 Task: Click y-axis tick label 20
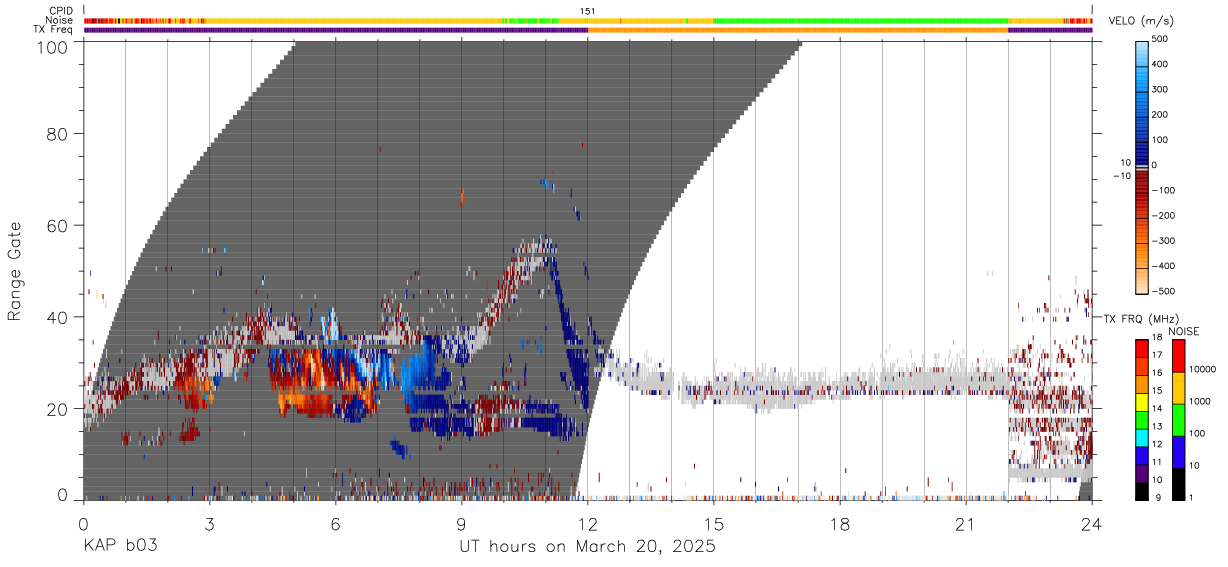click(x=59, y=409)
